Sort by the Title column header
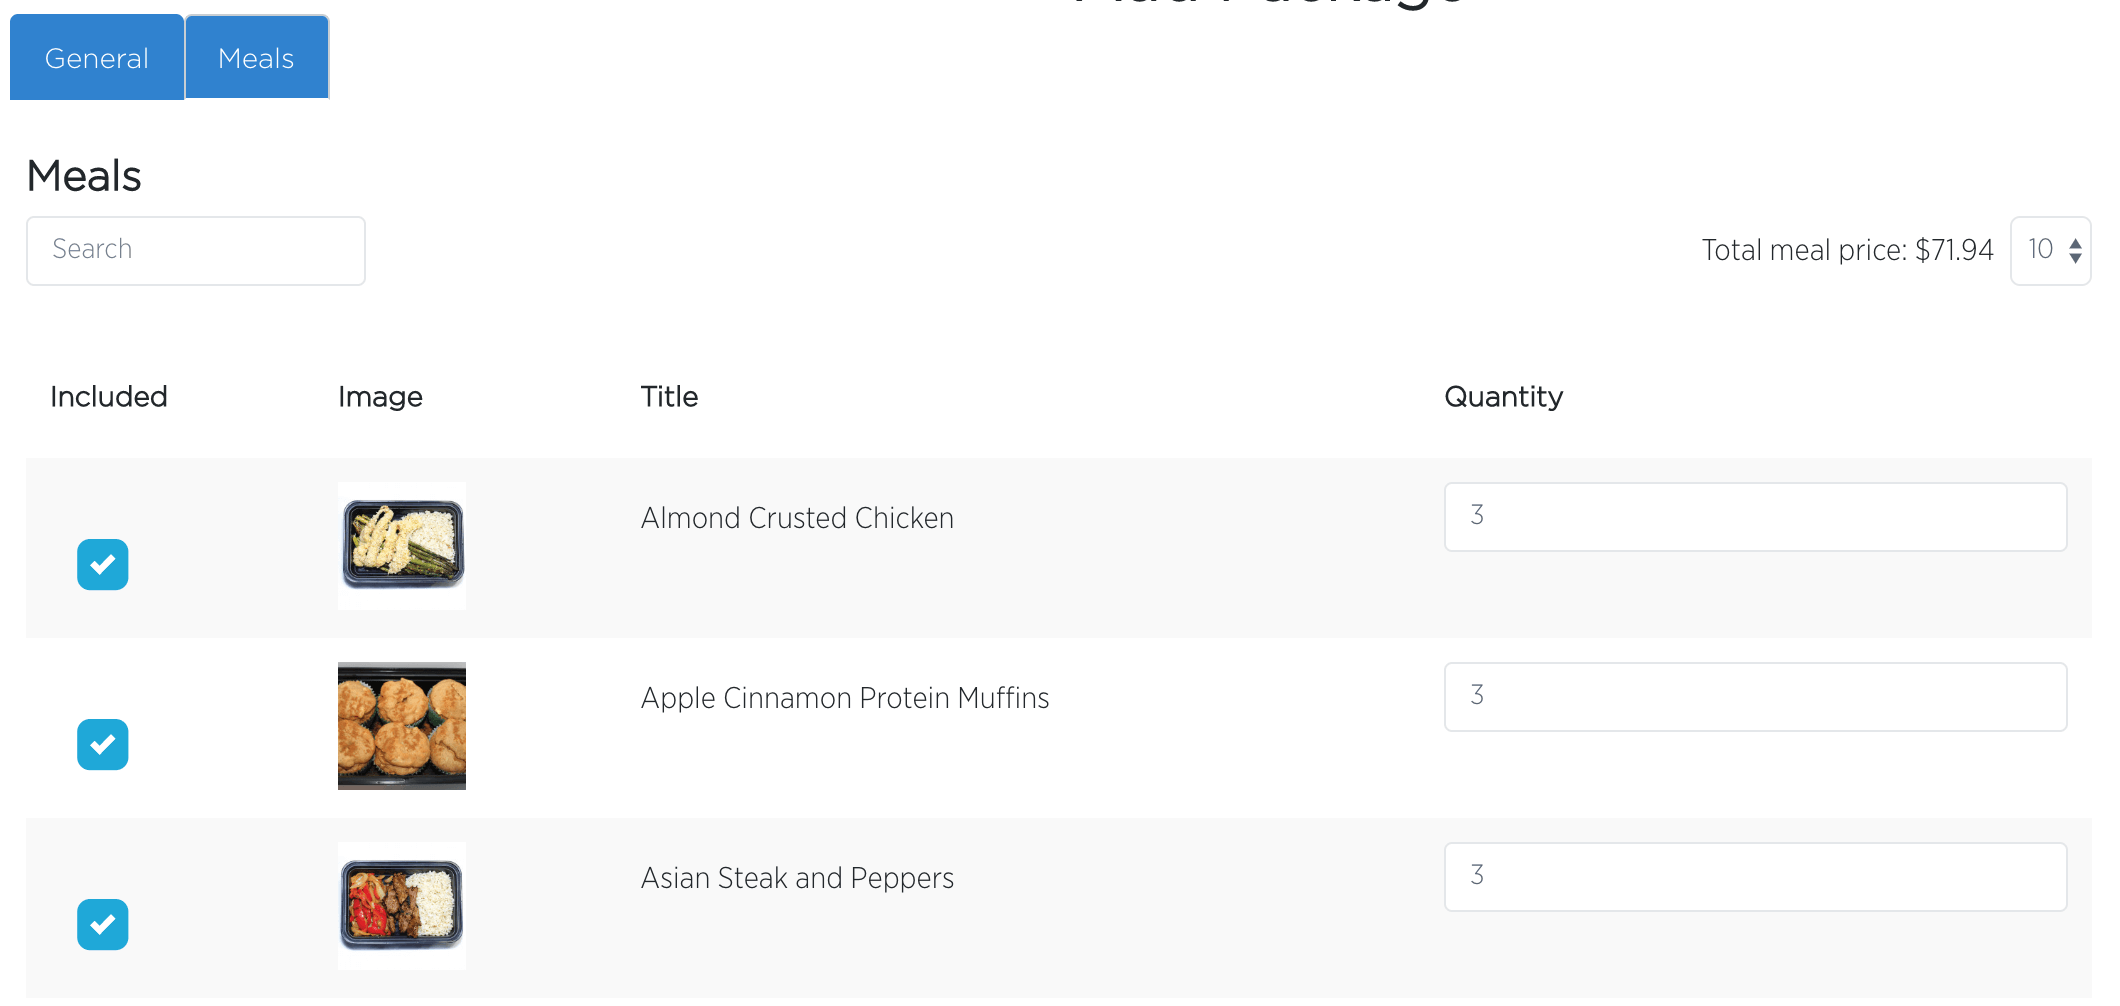 click(x=669, y=397)
